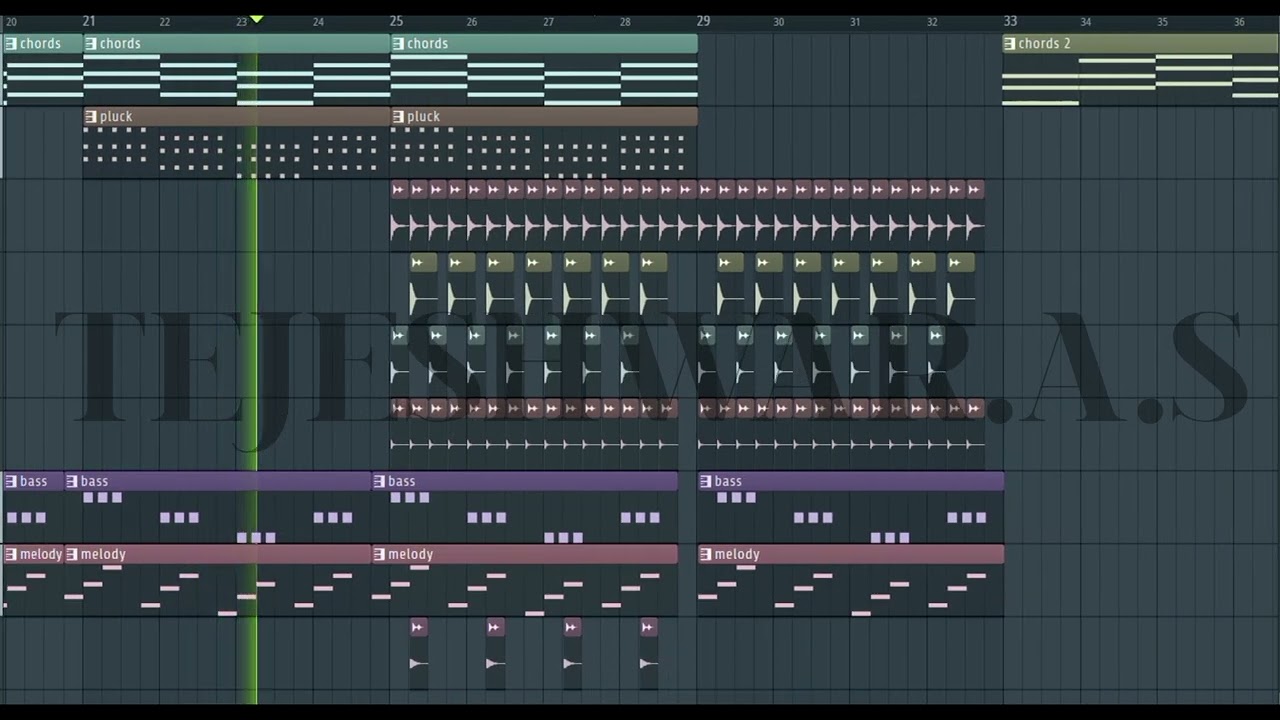Click icon of second bass clip before bar 21

(x=72, y=482)
